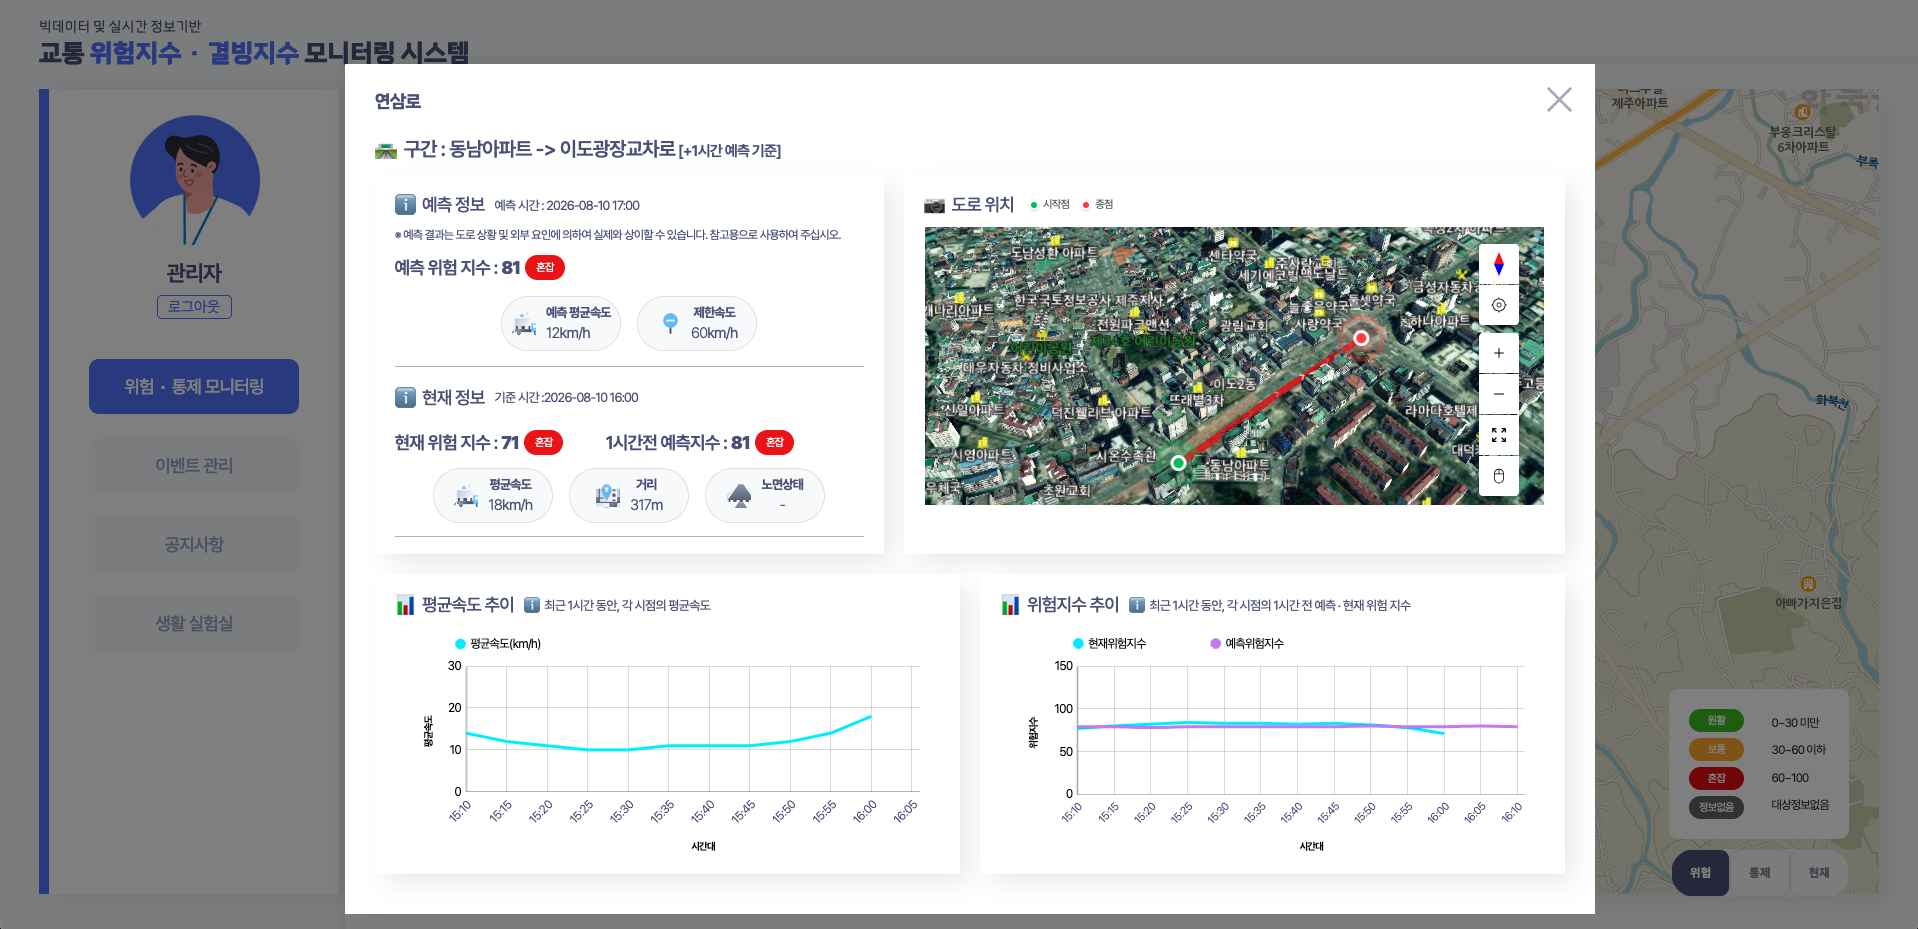Click the info icon next to 예측 정보
1918x929 pixels.
point(405,205)
